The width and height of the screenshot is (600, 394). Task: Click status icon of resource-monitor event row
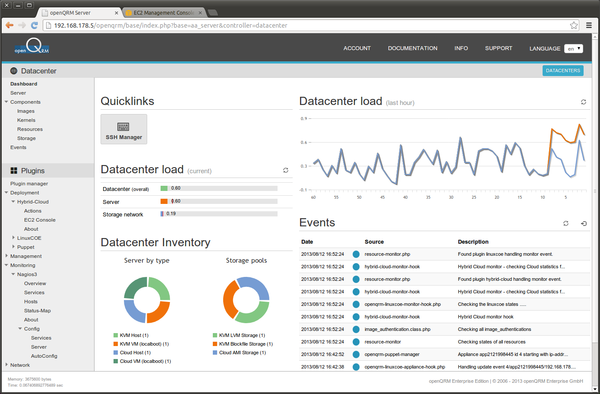(356, 342)
